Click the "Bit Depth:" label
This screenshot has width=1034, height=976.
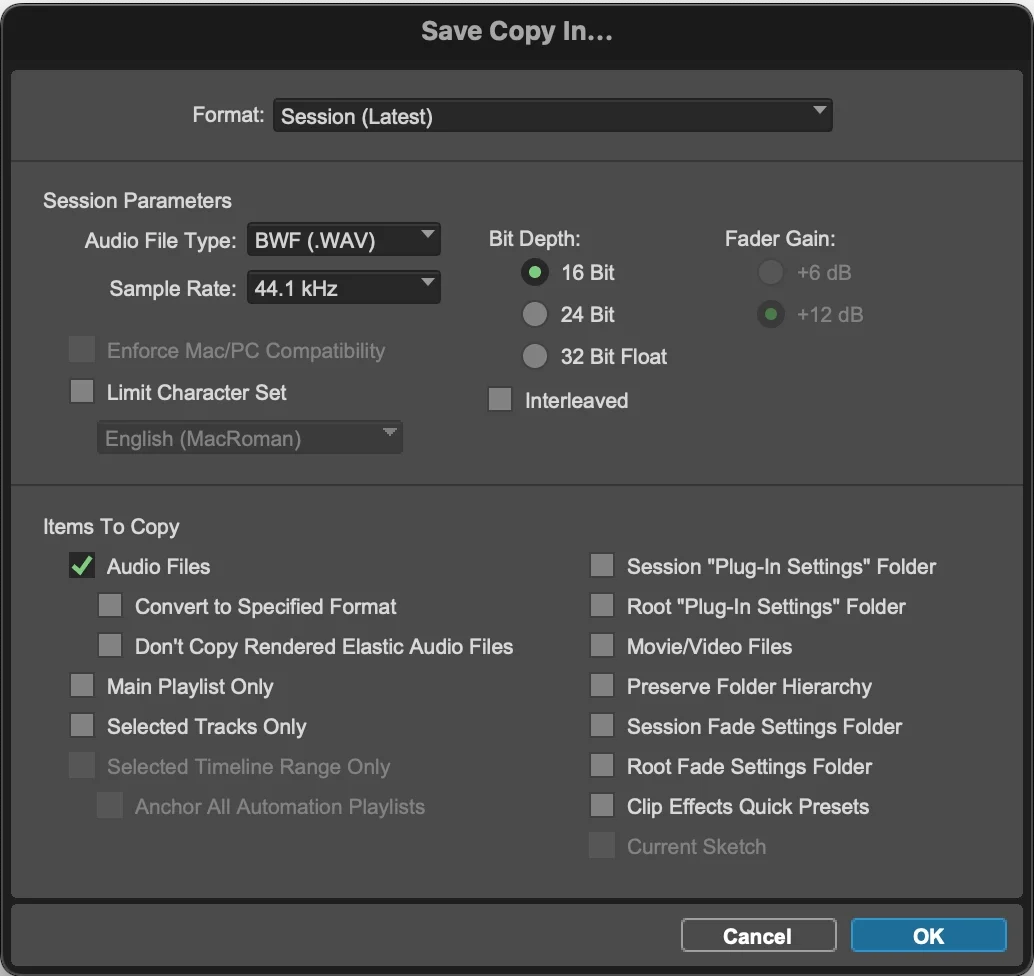click(x=534, y=239)
